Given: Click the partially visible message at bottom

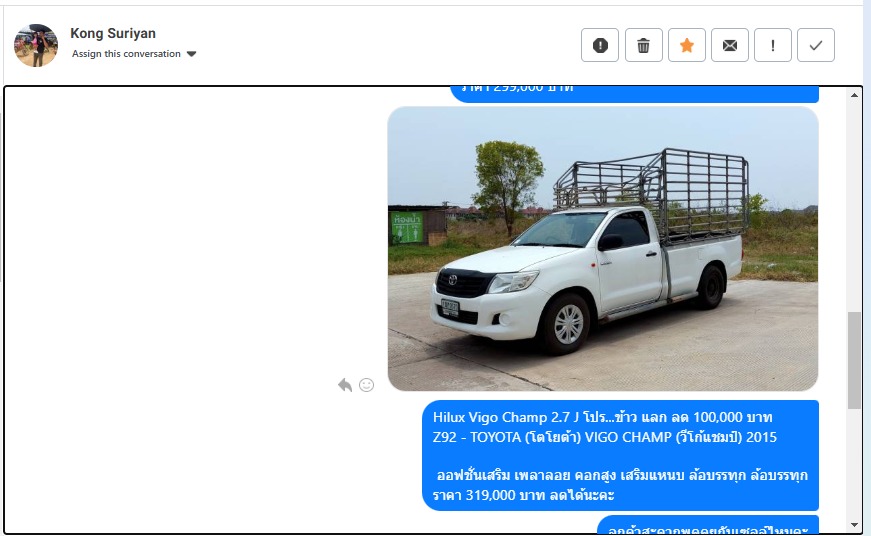Looking at the screenshot, I should tap(708, 526).
